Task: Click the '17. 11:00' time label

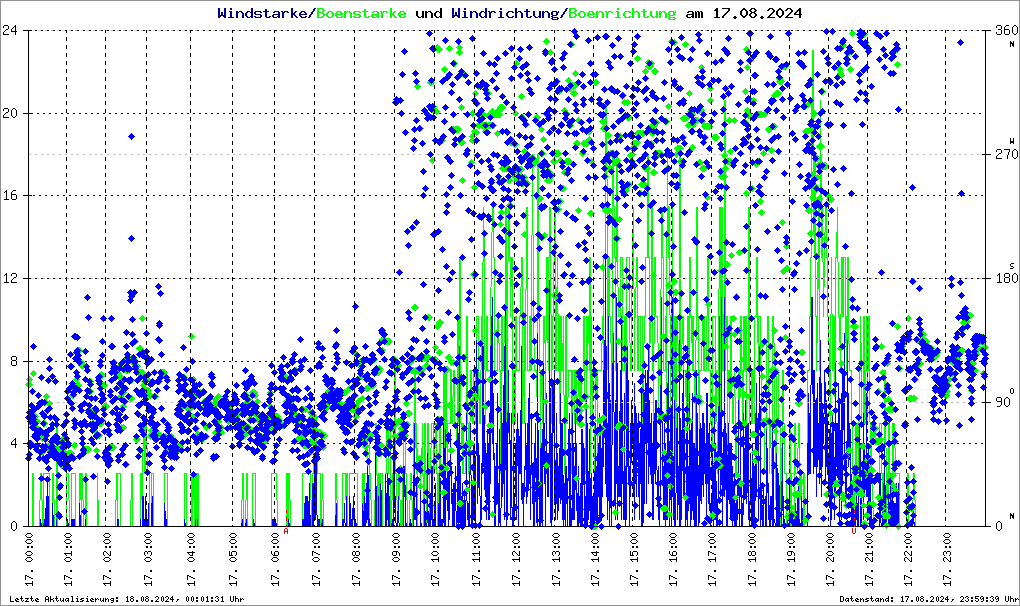Action: pyautogui.click(x=476, y=559)
